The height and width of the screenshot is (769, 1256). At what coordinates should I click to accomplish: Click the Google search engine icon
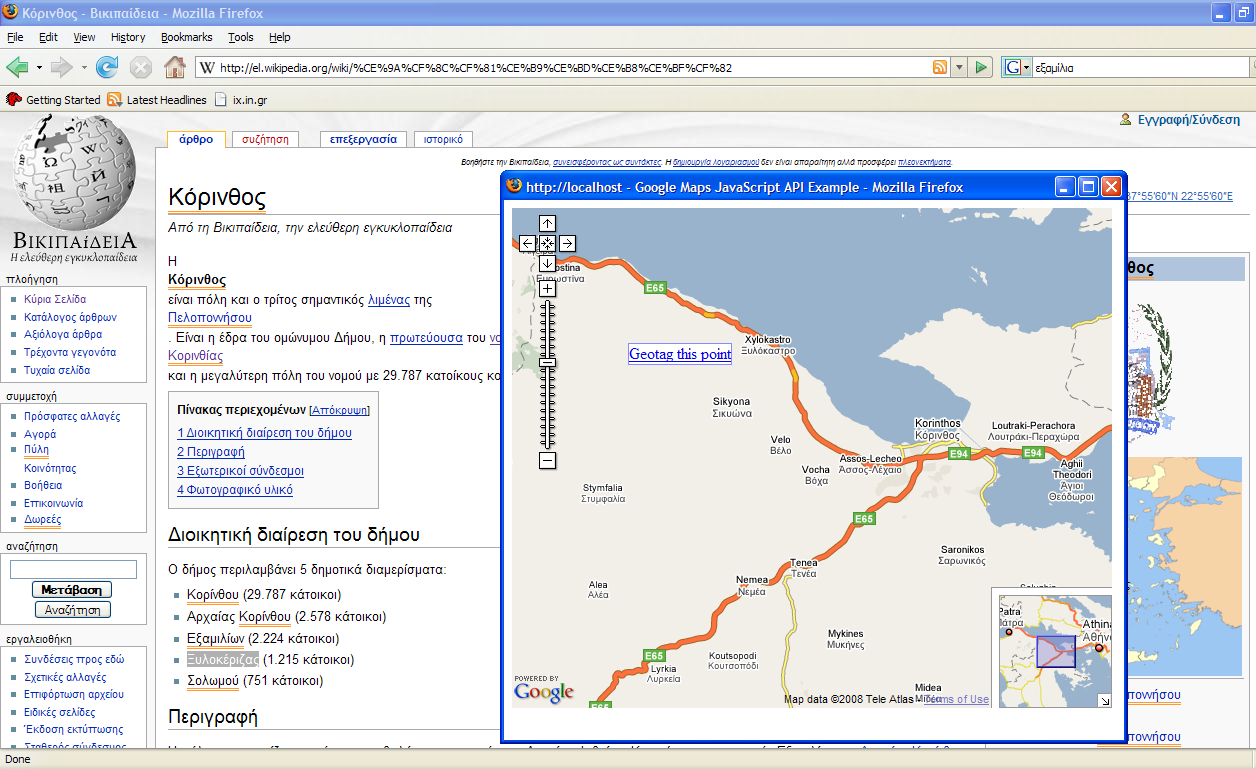click(1013, 68)
